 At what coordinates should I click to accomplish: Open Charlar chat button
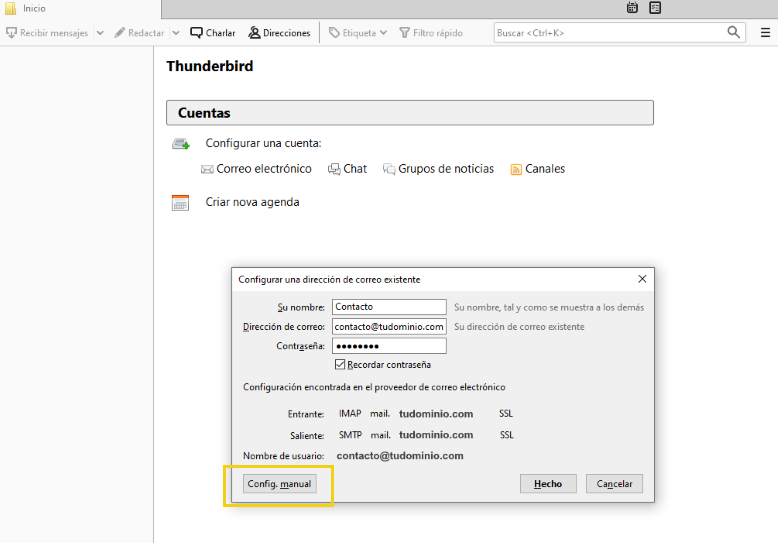coord(213,33)
